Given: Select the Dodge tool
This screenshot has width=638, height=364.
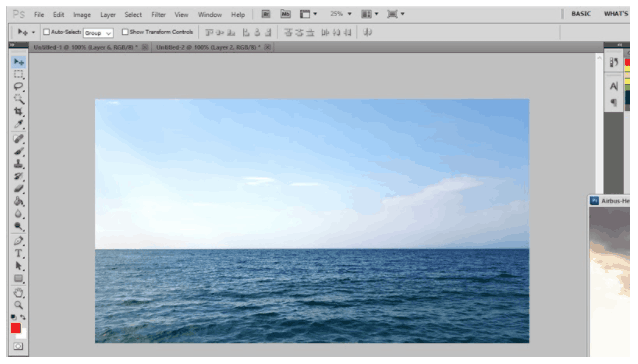Looking at the screenshot, I should (19, 226).
